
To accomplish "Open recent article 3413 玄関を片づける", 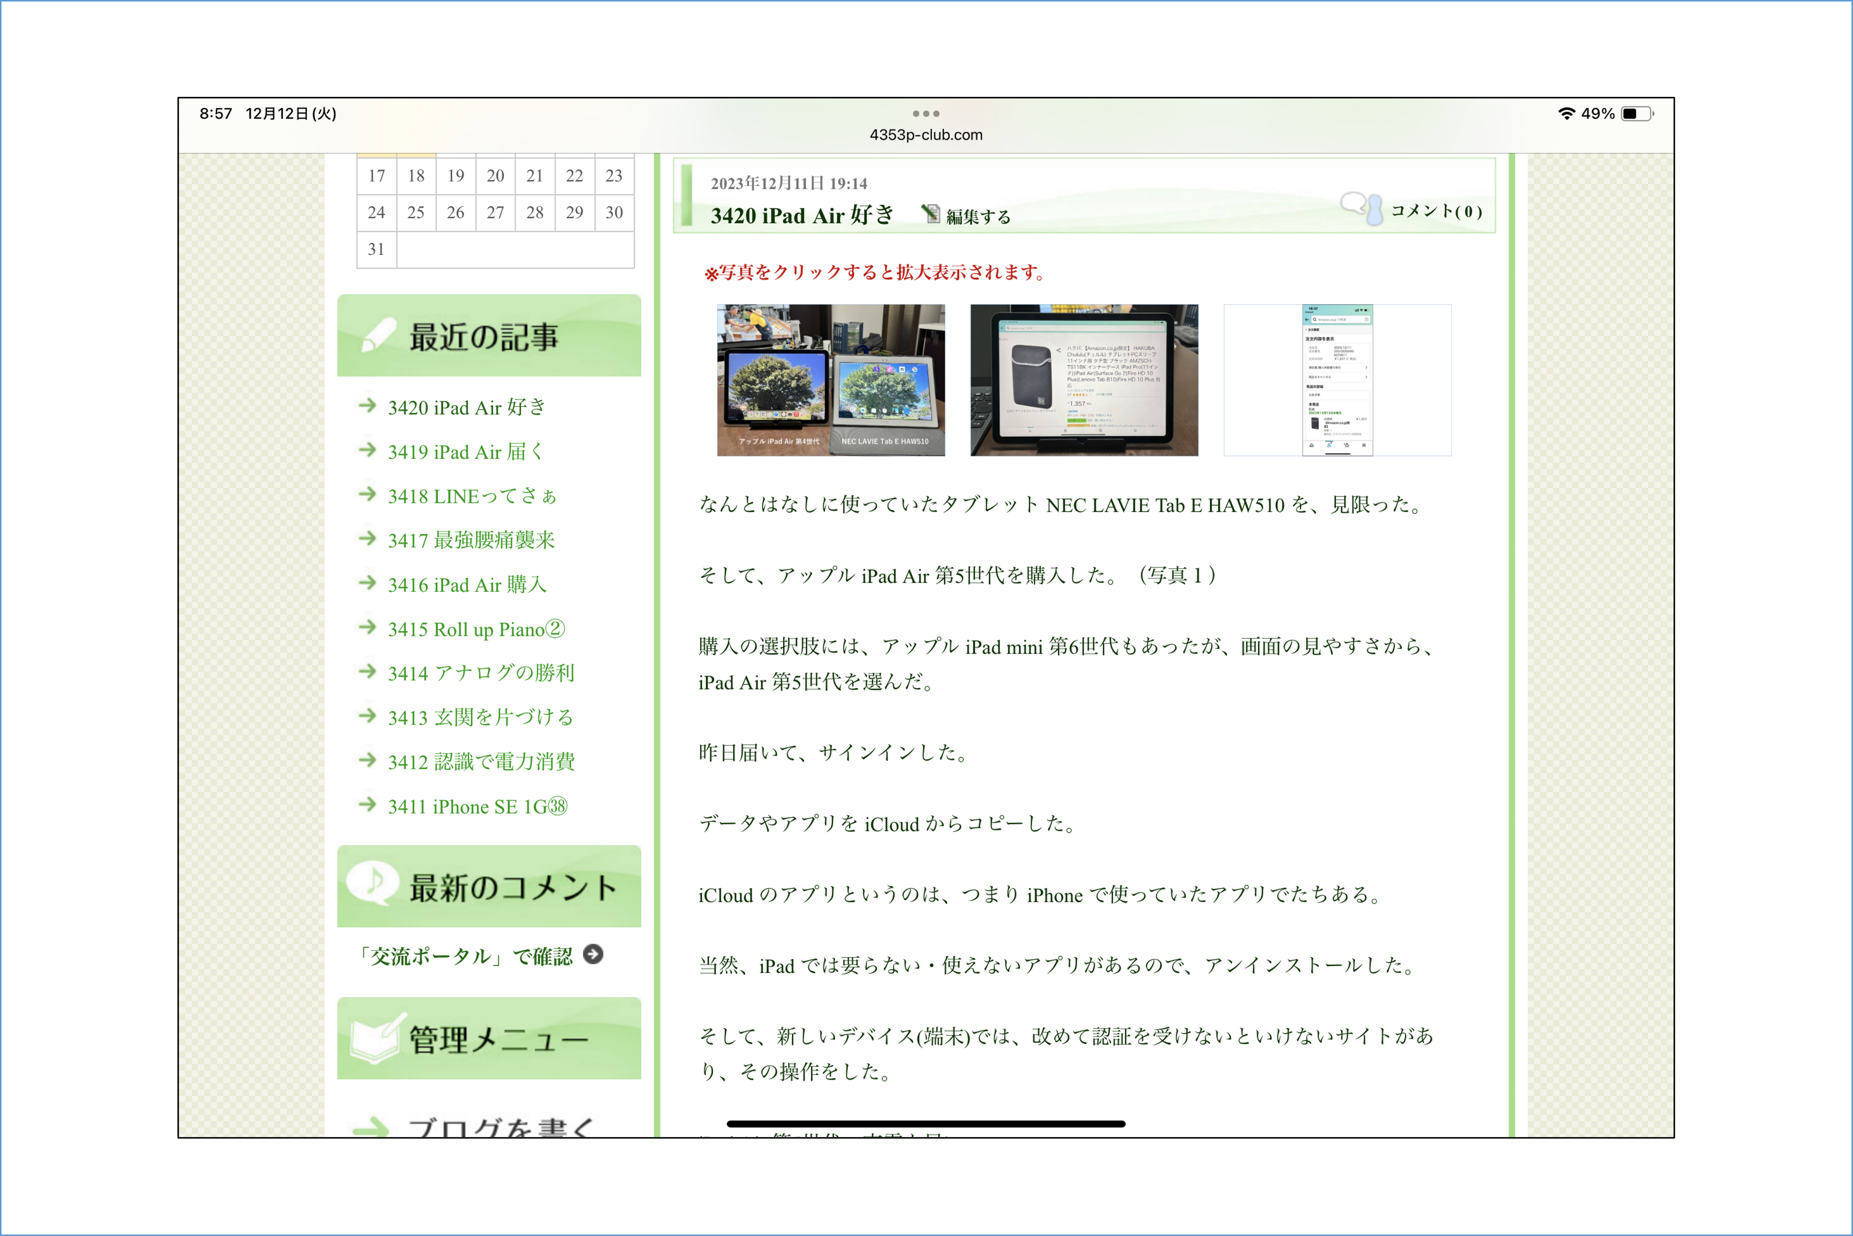I will [481, 717].
